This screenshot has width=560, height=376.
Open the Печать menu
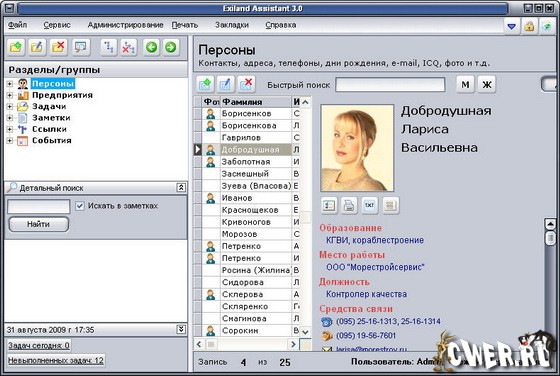tap(185, 25)
